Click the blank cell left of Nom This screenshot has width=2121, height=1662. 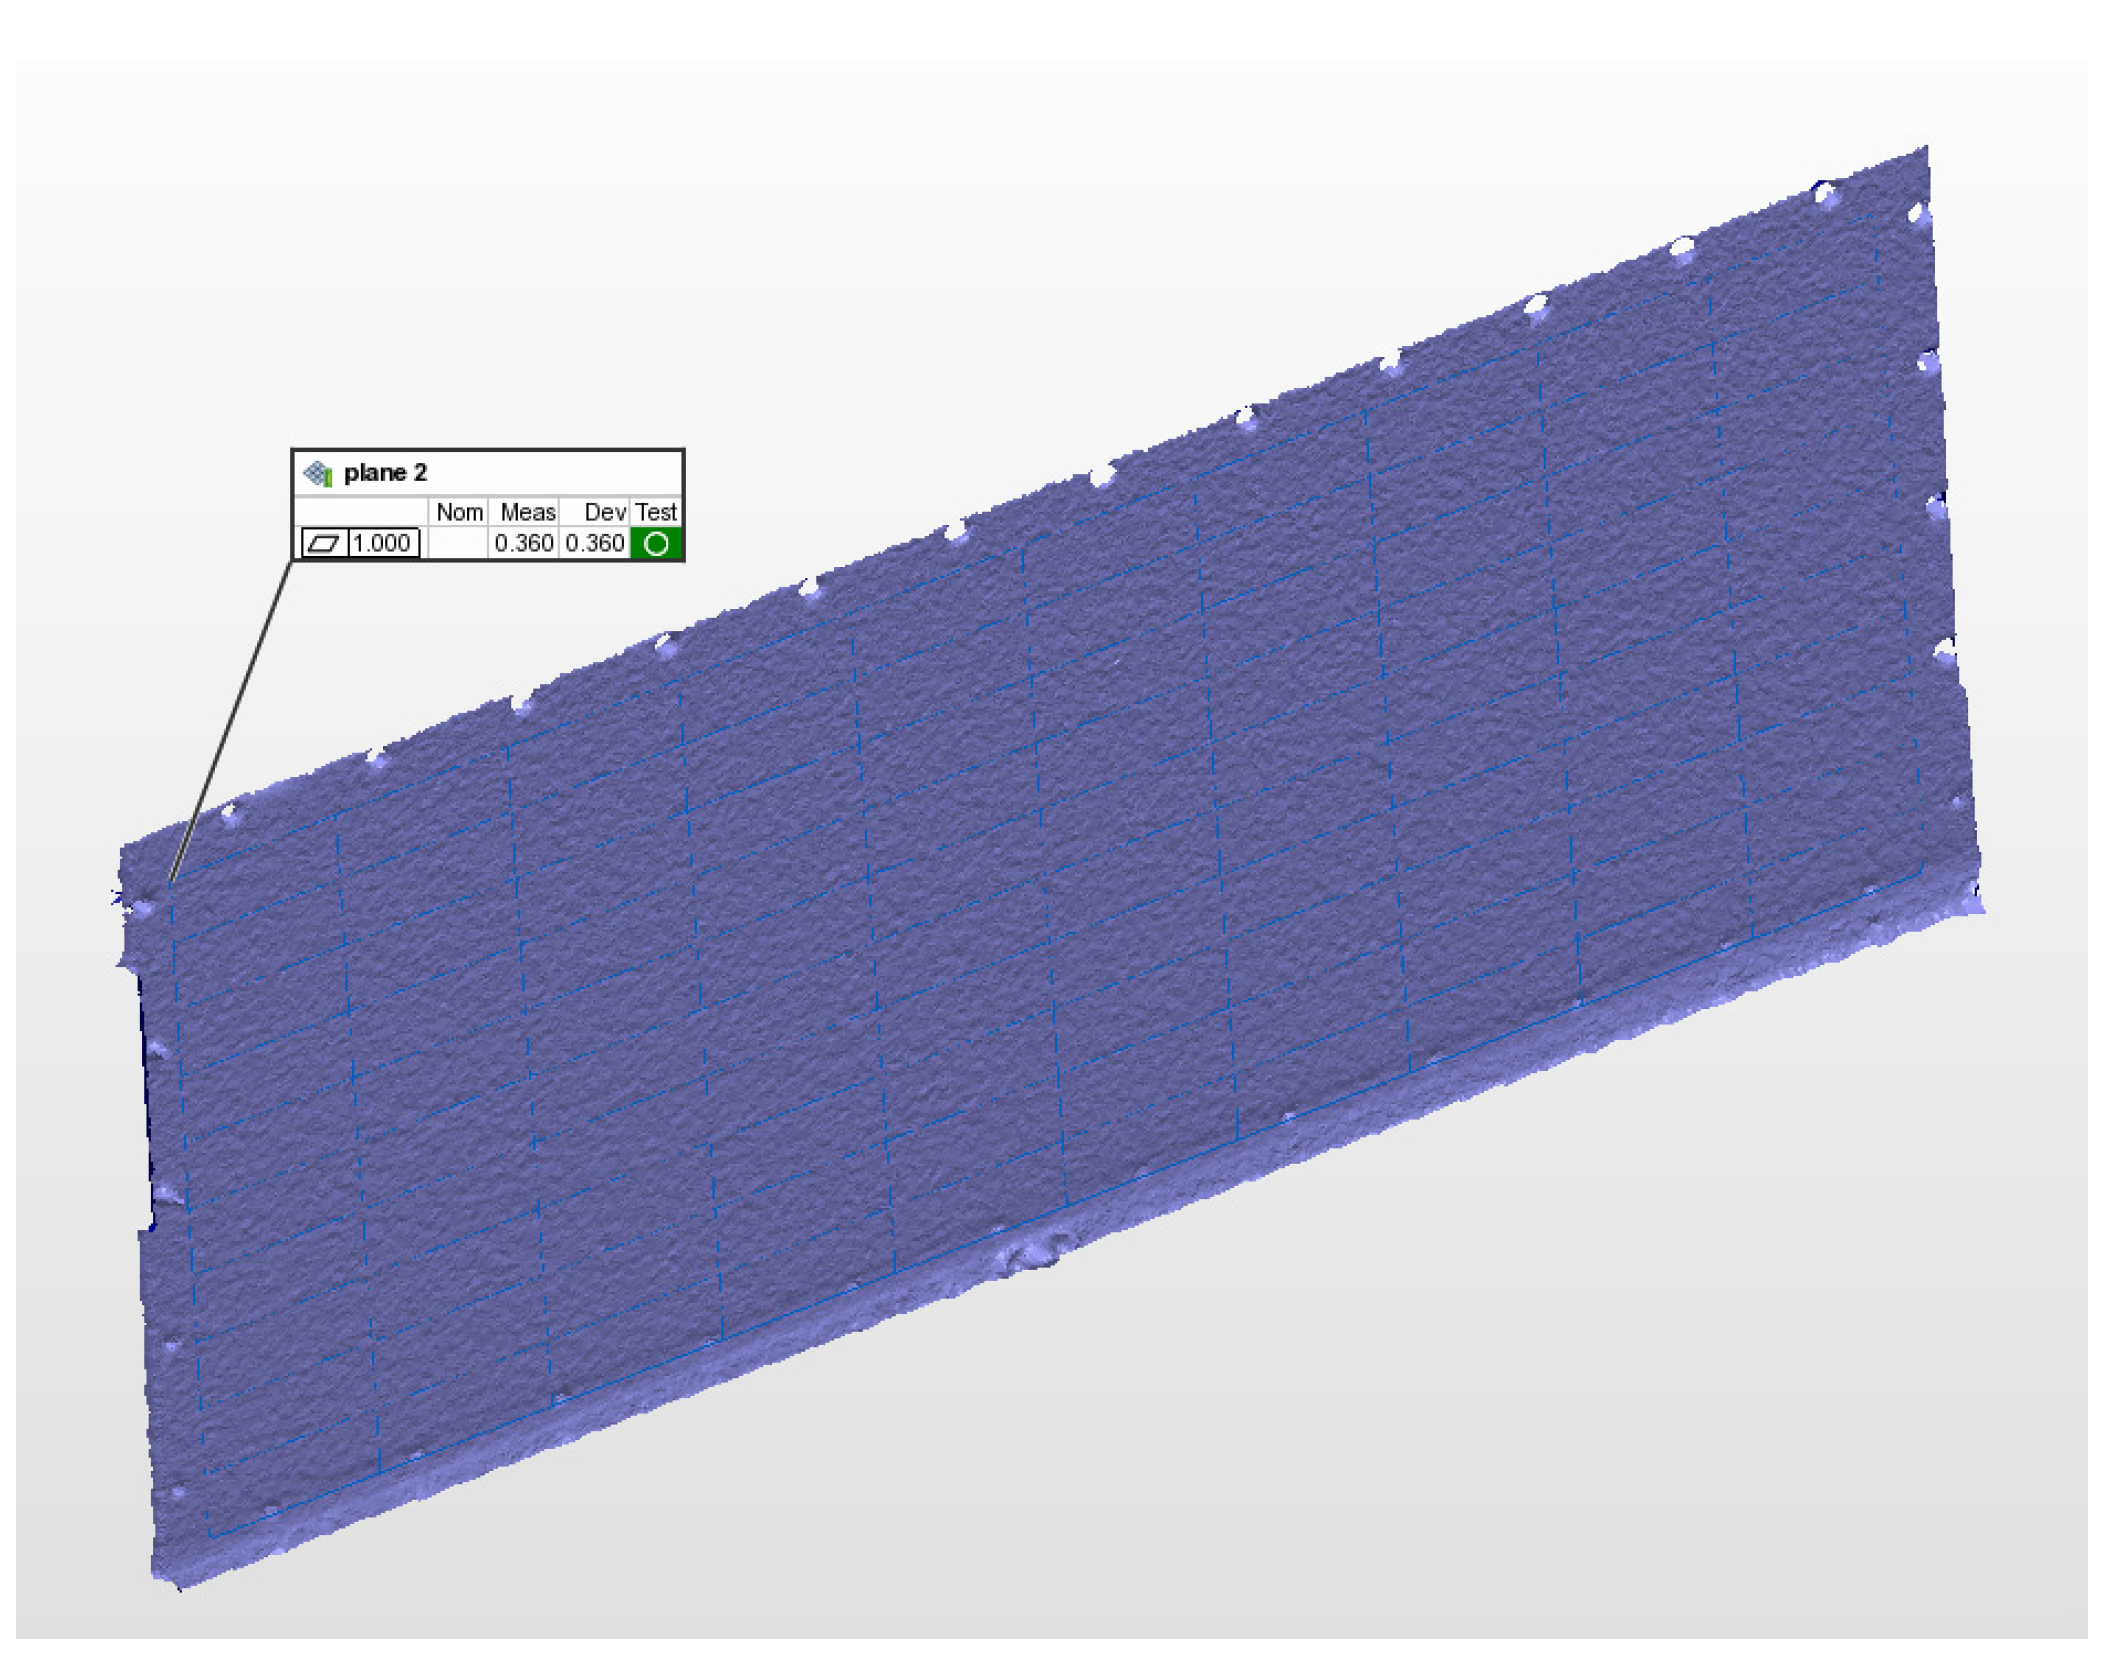tap(360, 513)
